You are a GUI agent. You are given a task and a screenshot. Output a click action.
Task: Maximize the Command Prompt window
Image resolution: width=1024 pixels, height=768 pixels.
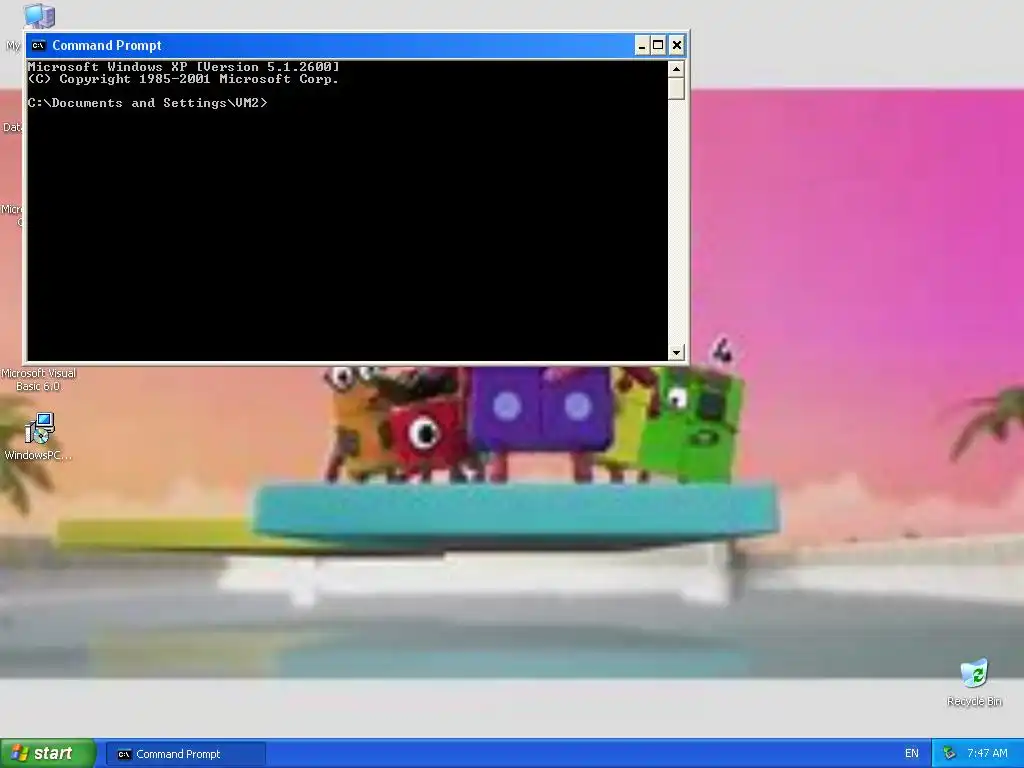658,45
